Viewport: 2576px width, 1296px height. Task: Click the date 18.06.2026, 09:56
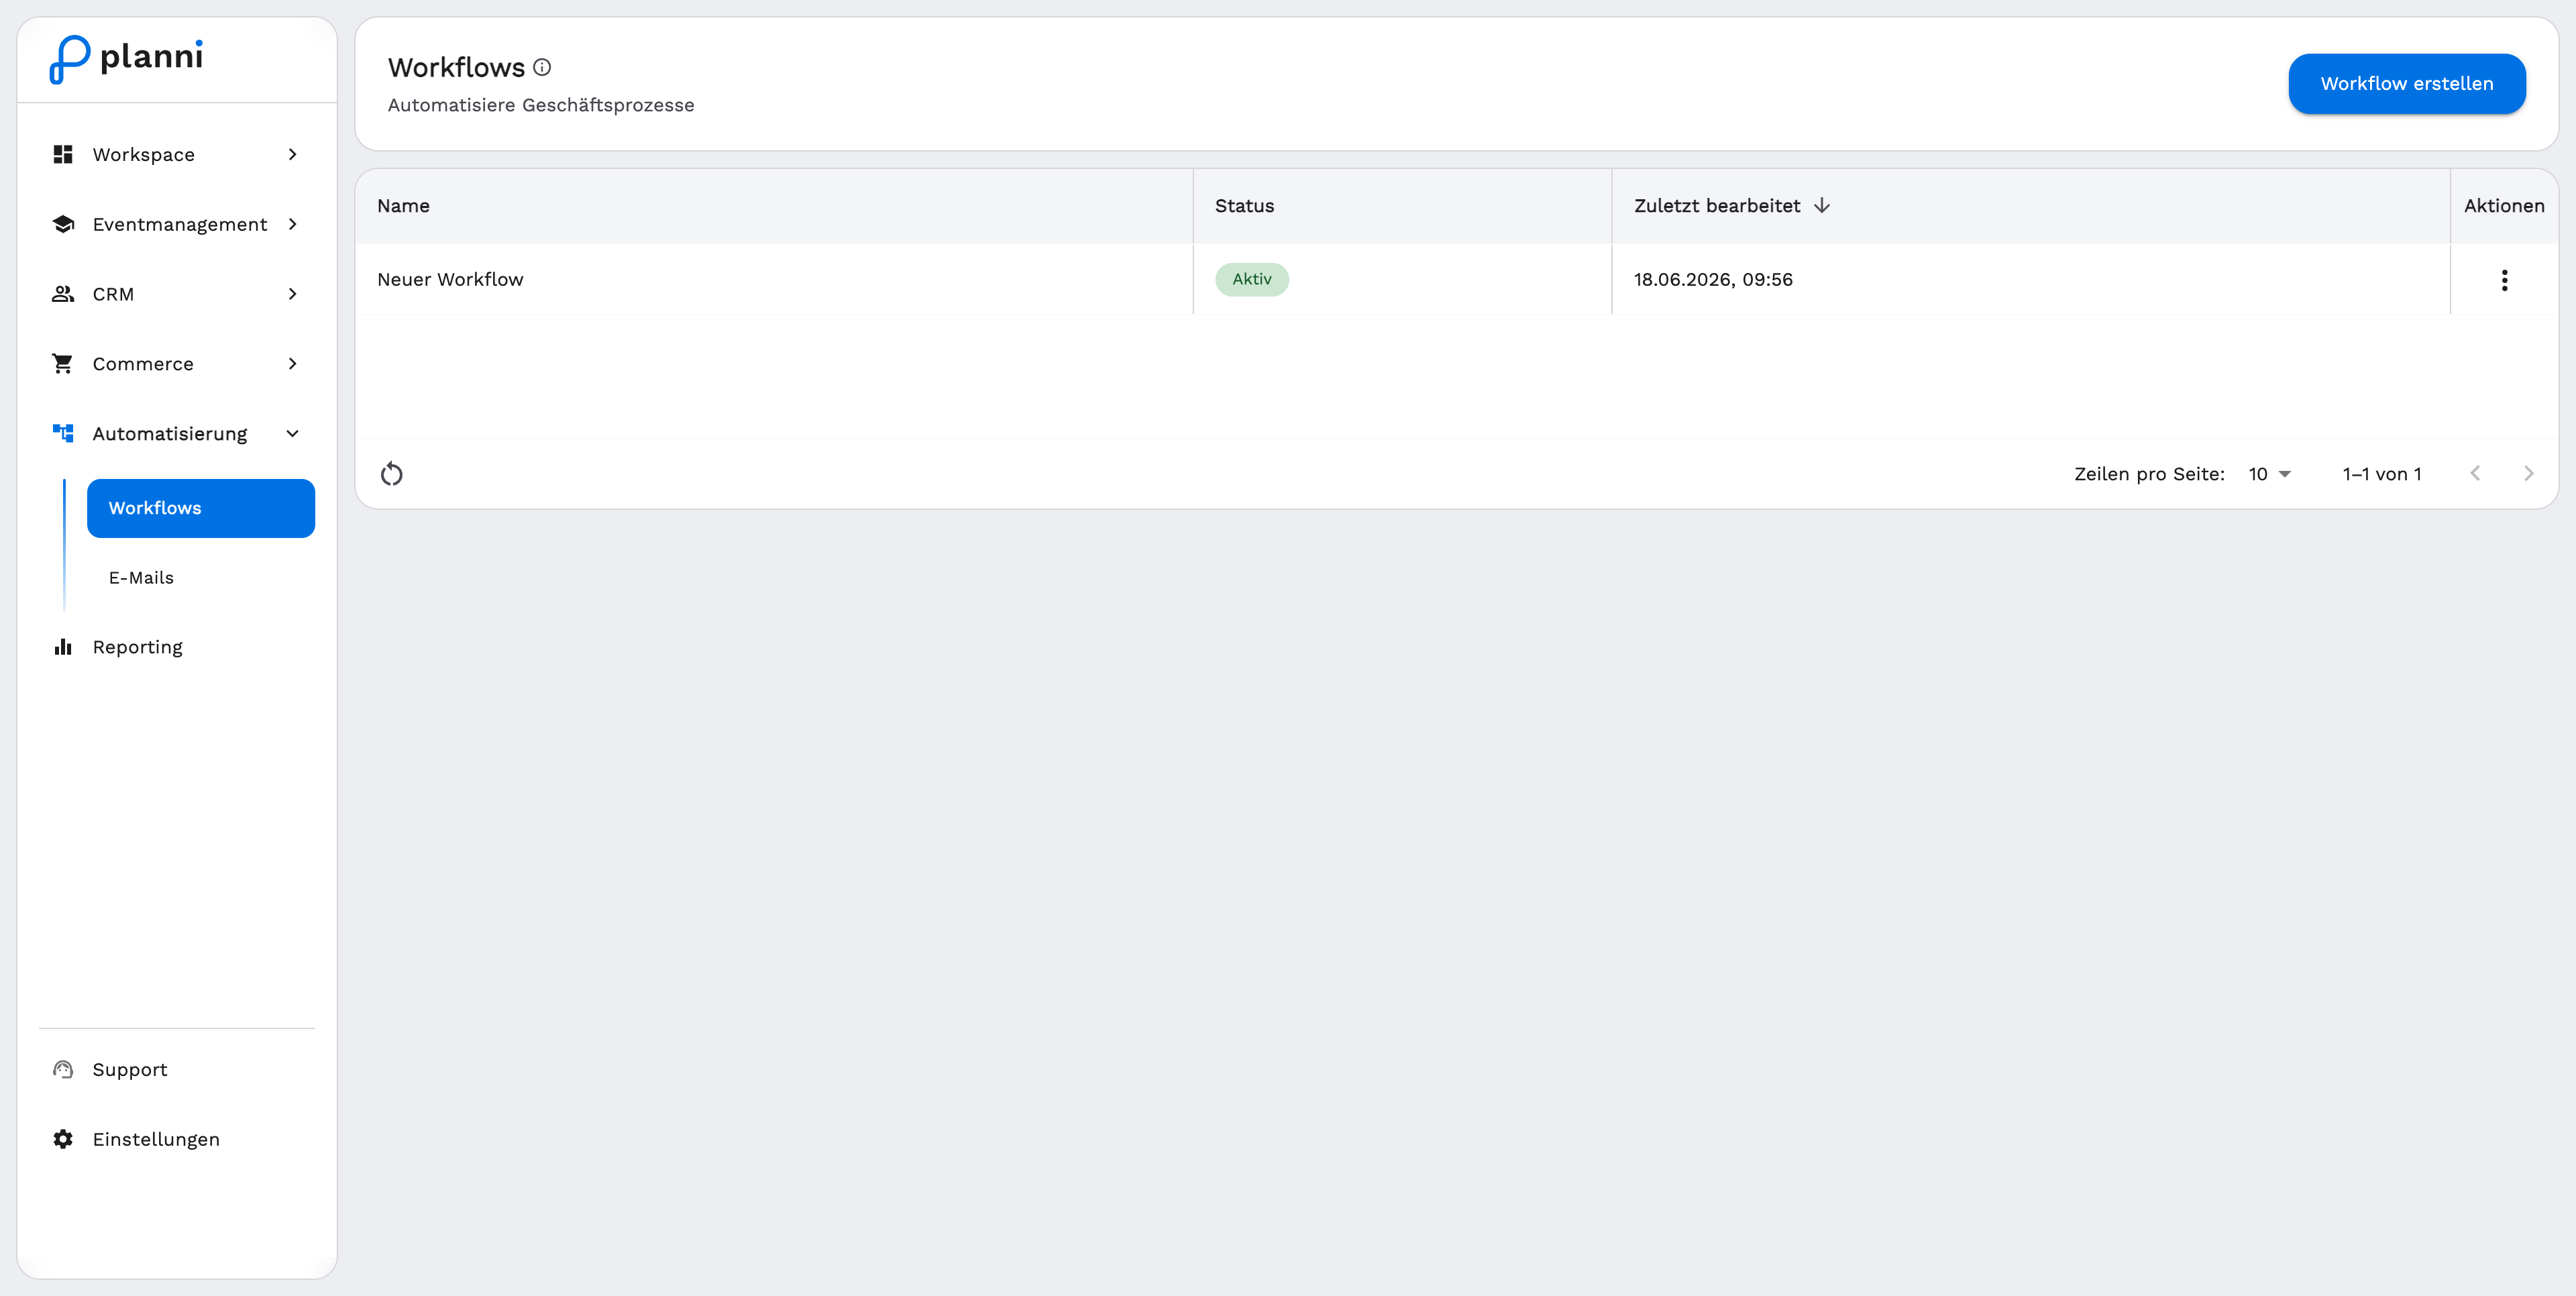click(1713, 280)
